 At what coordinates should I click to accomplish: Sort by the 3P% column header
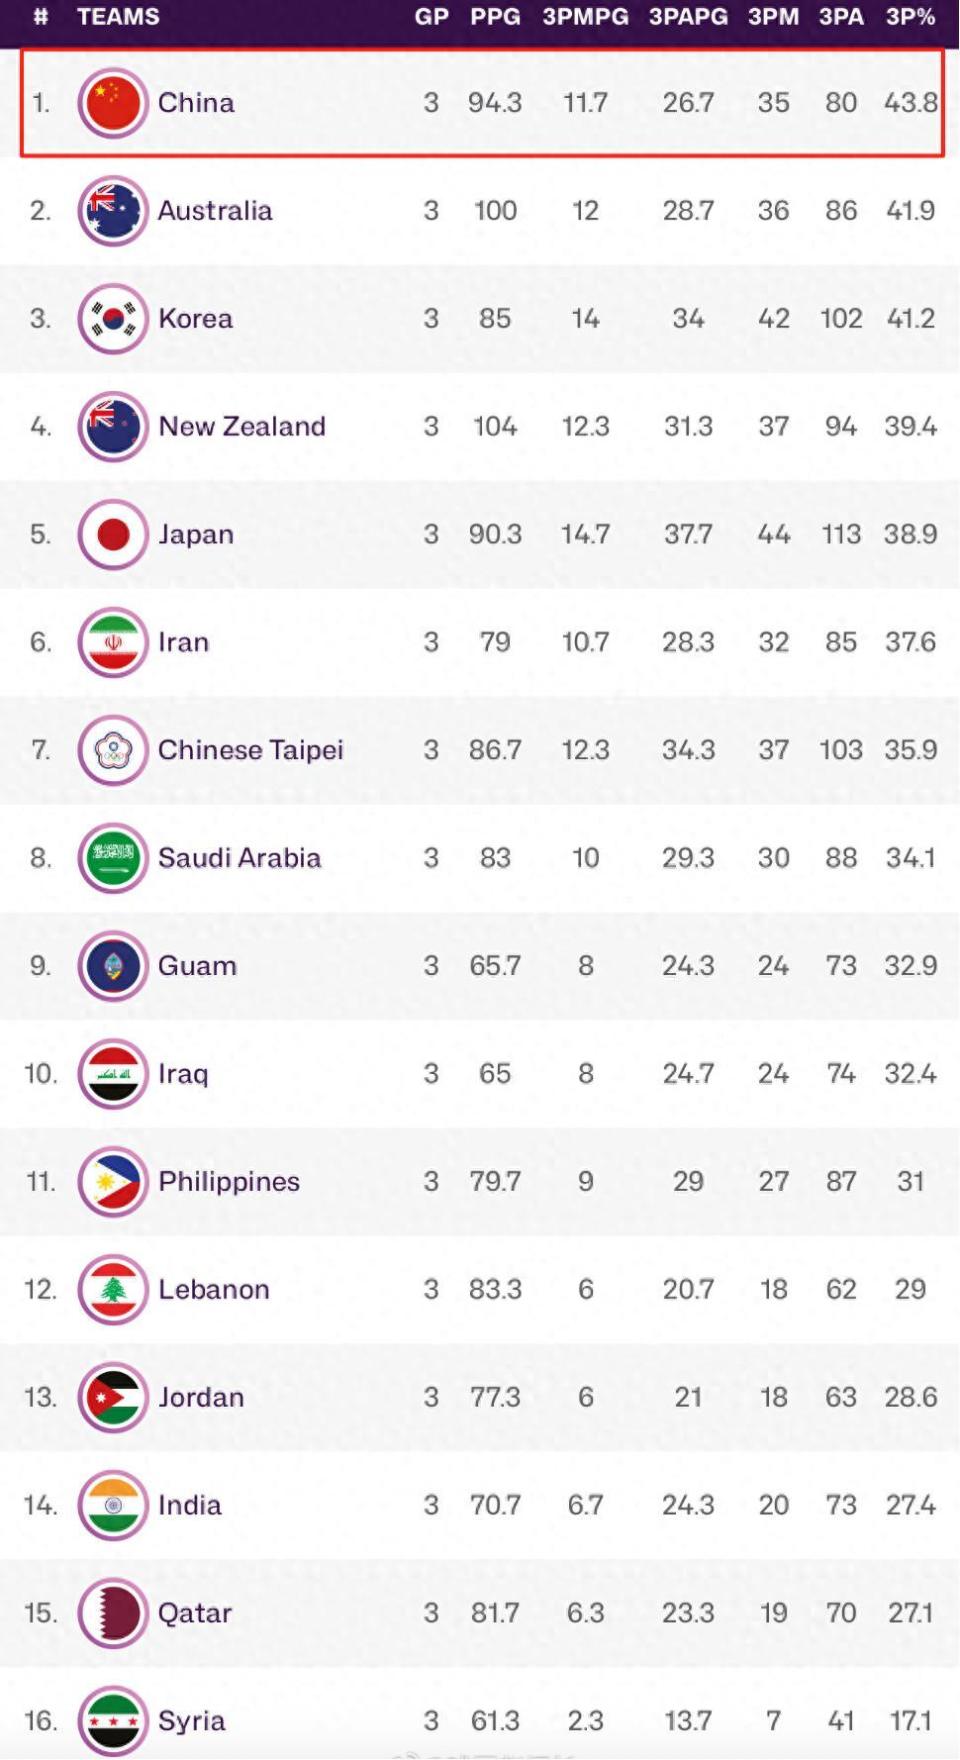pos(910,17)
